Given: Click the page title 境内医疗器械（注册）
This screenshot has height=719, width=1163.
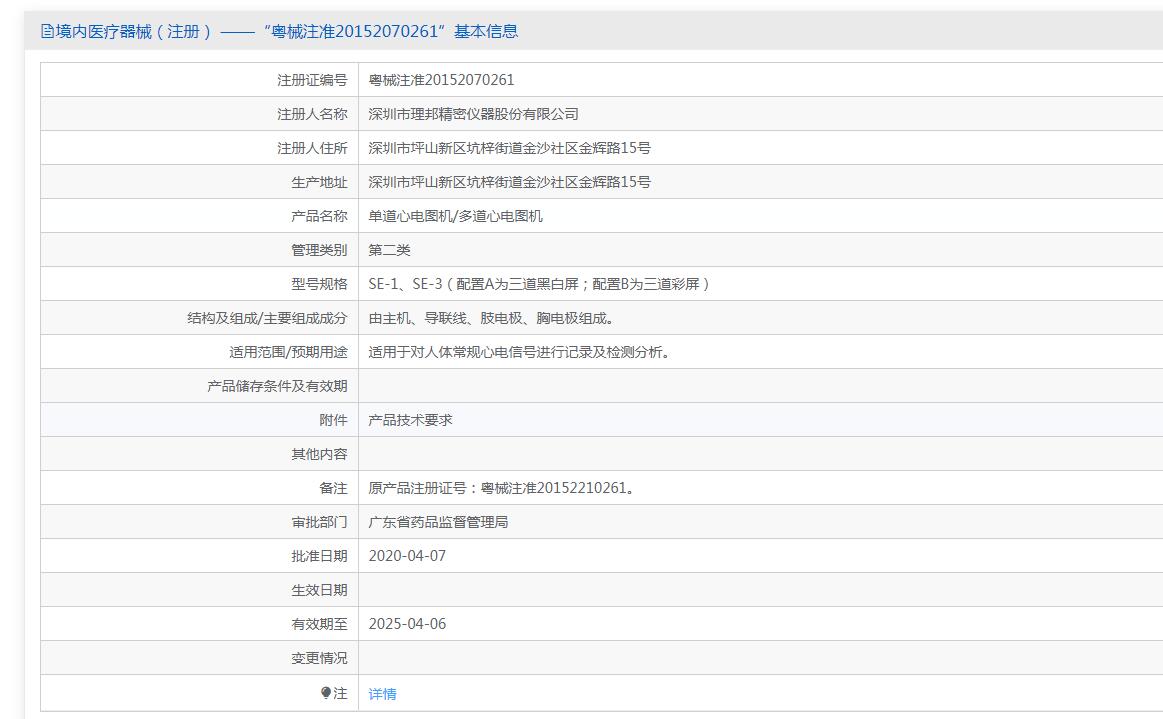Looking at the screenshot, I should pyautogui.click(x=134, y=31).
